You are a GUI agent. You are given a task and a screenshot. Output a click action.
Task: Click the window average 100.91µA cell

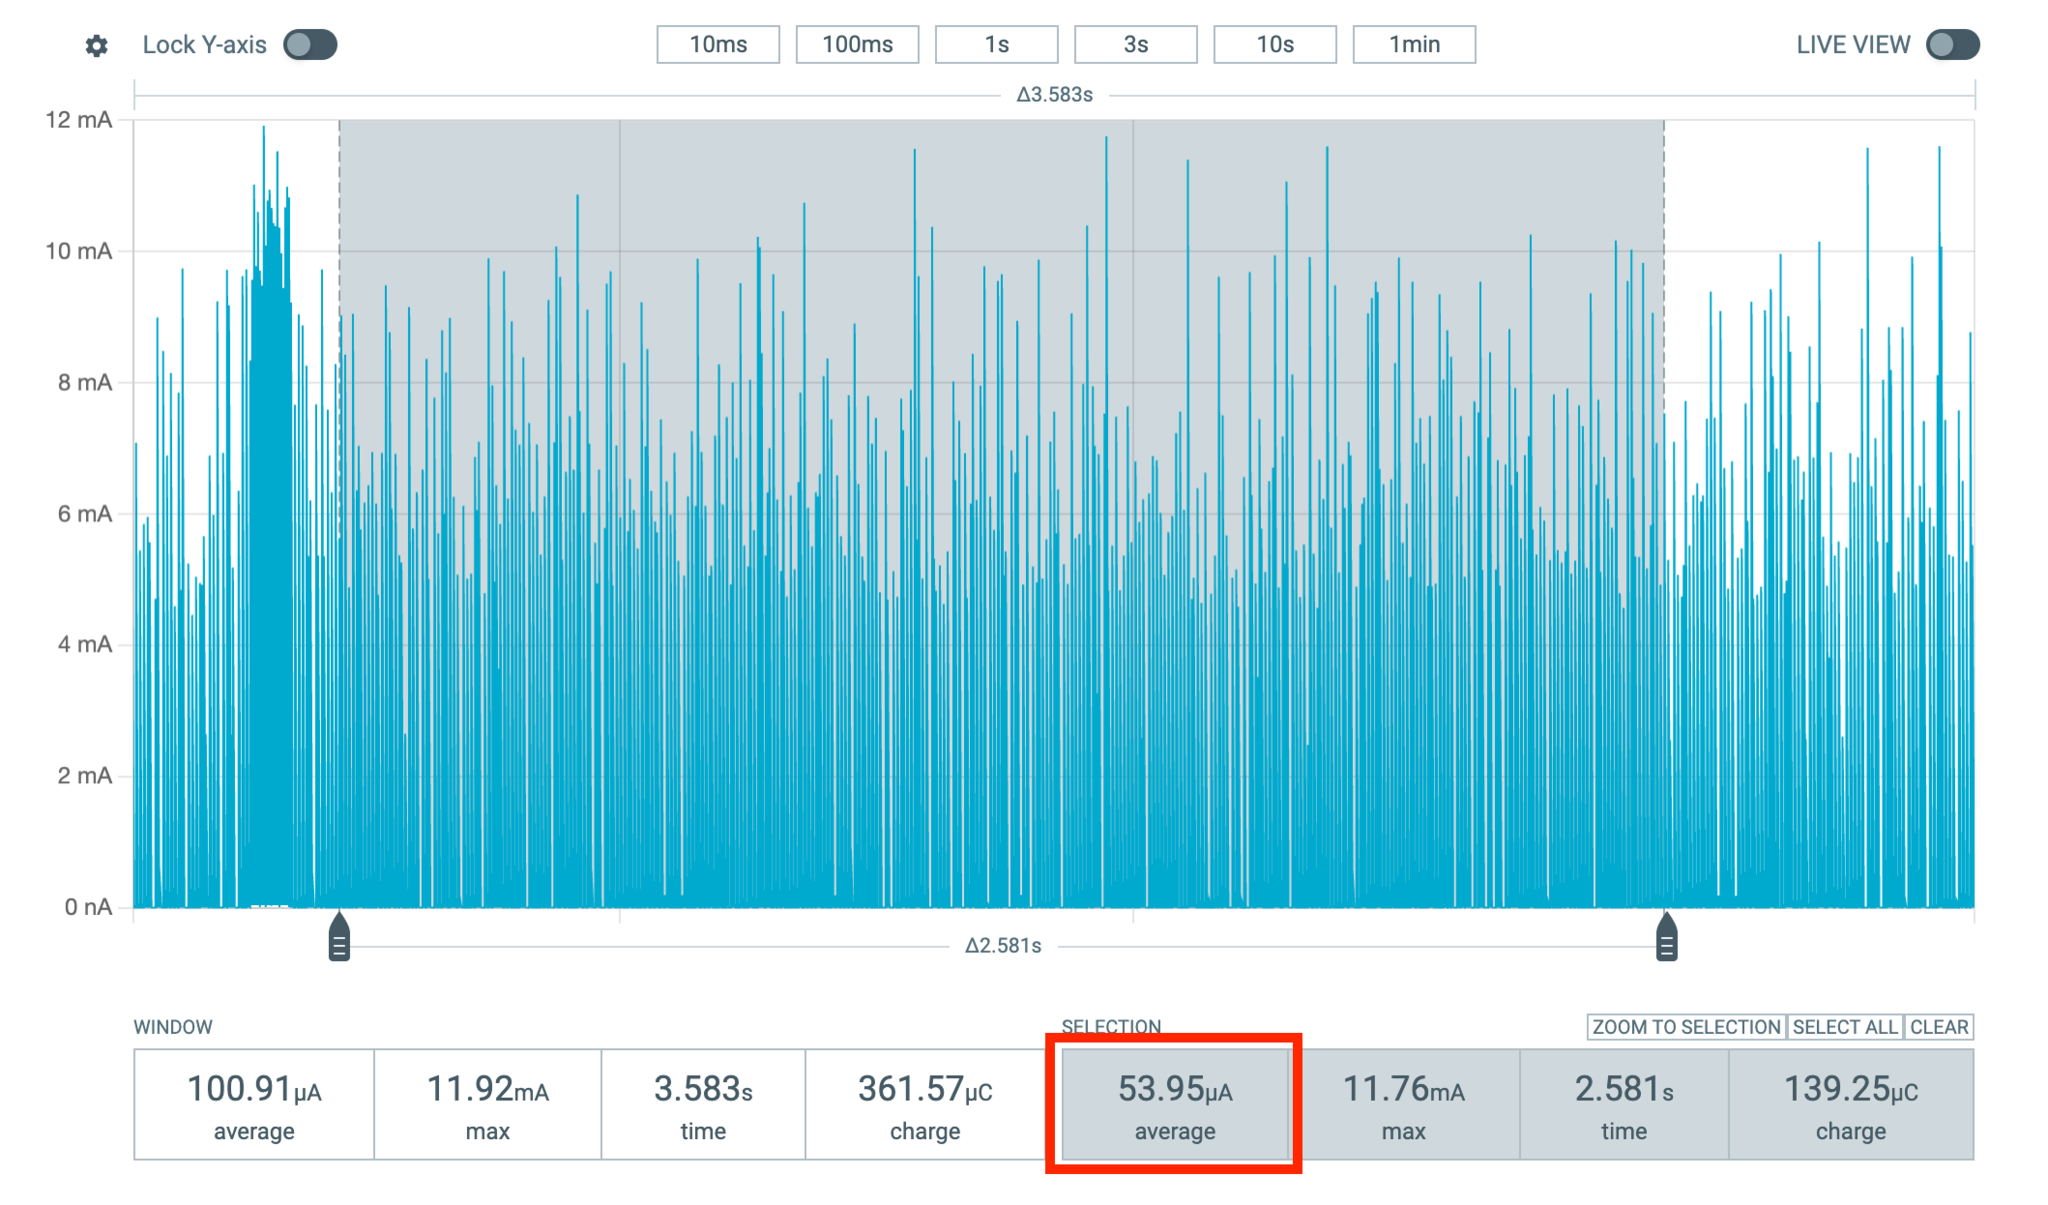[252, 1103]
